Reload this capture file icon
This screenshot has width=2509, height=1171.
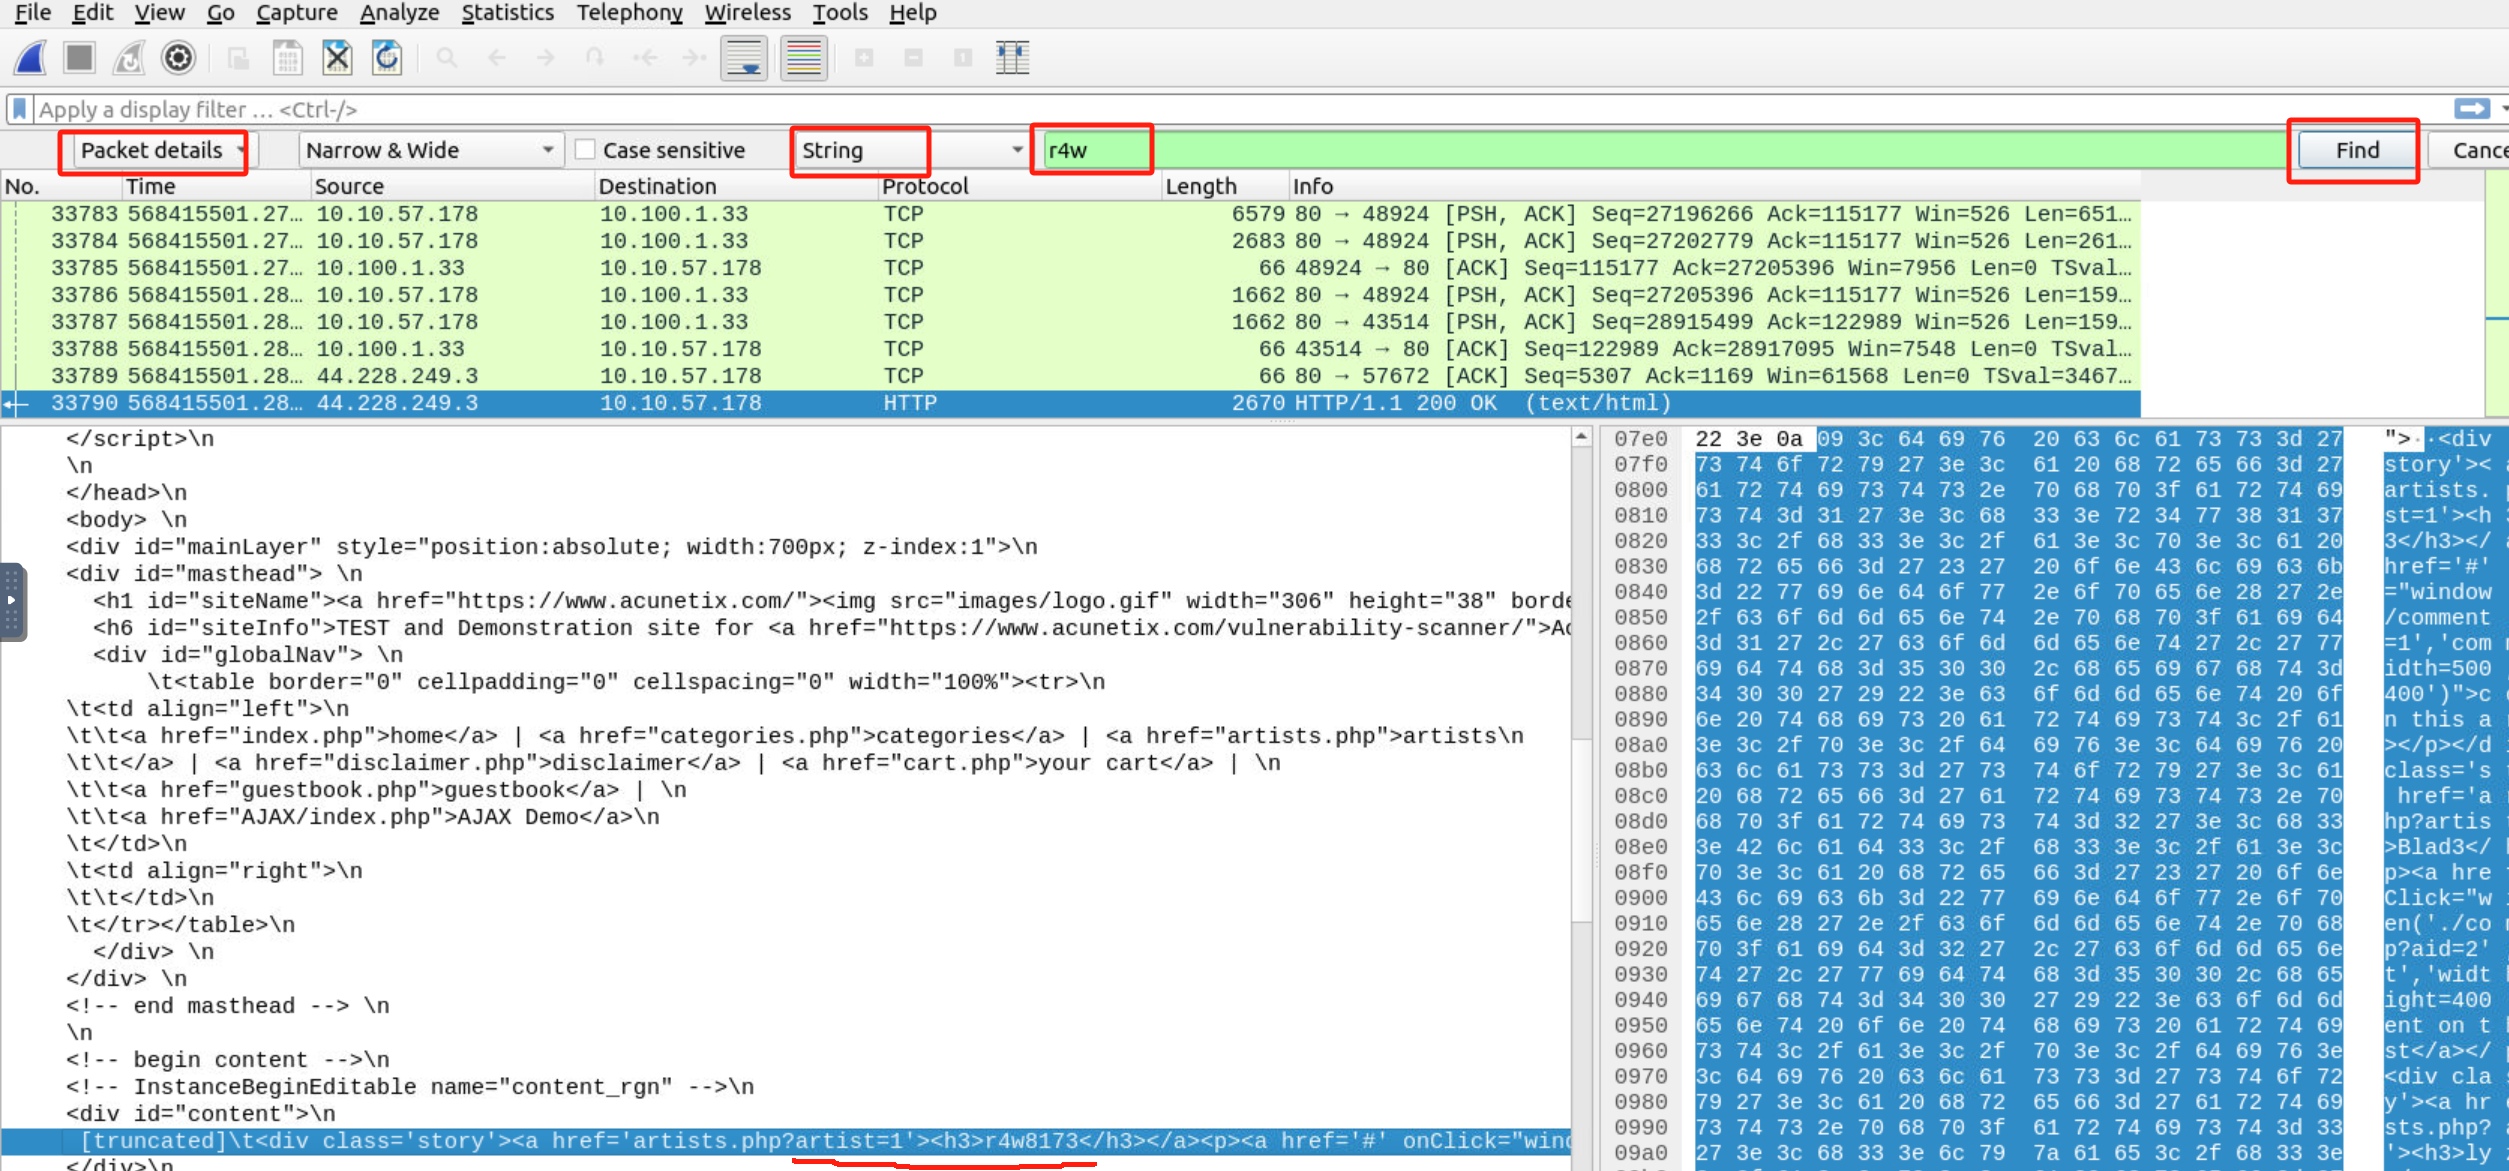click(x=387, y=58)
